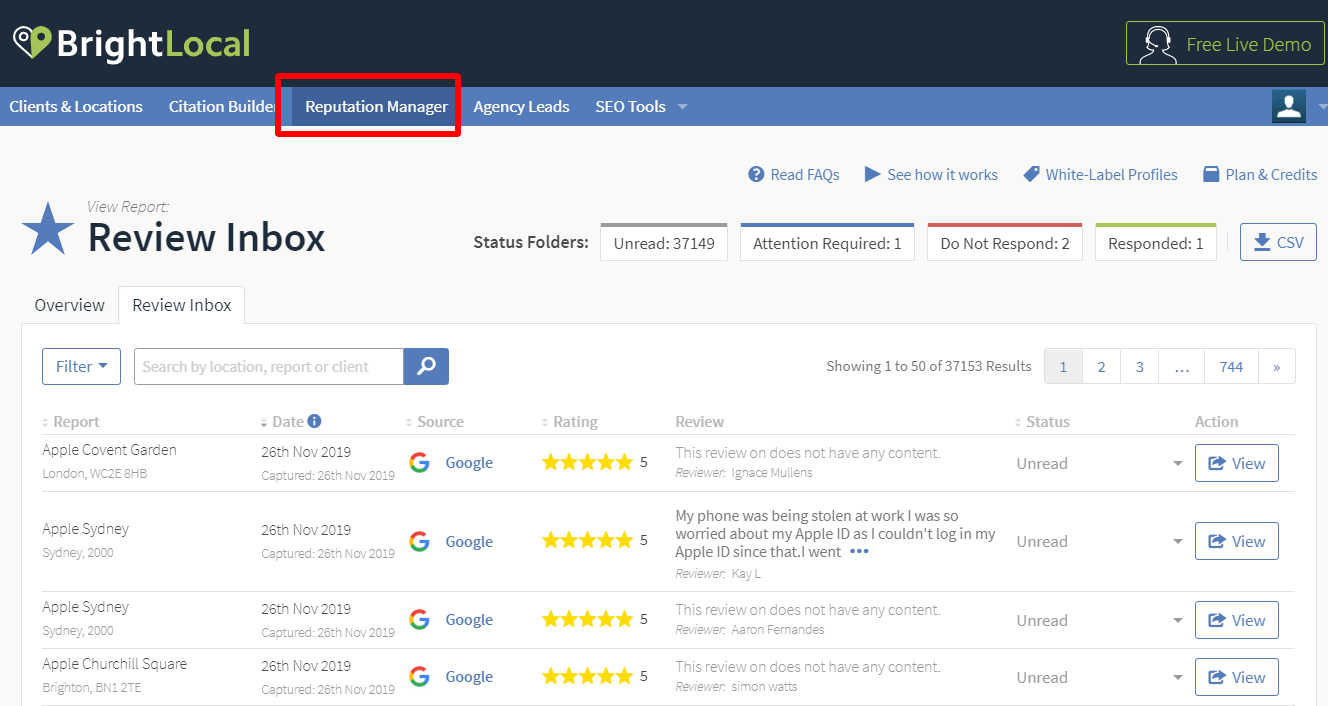Open the Citation Builder menu item

point(222,106)
